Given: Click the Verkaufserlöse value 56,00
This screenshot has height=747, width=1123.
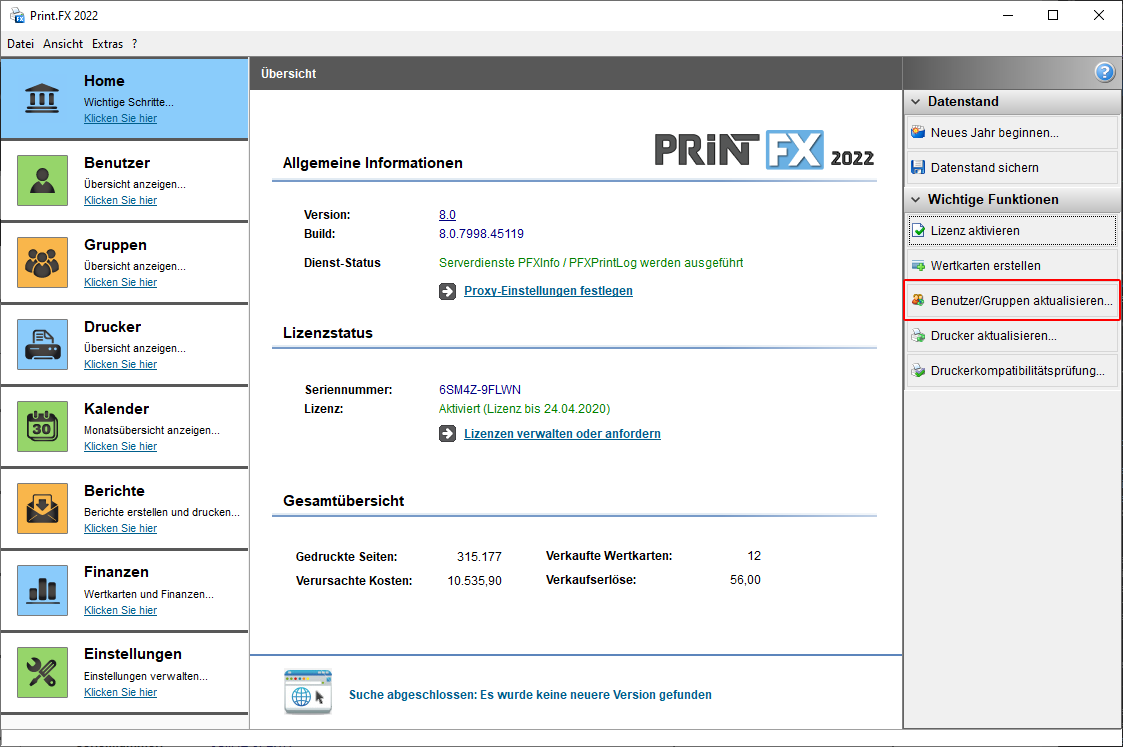Looking at the screenshot, I should pos(745,580).
